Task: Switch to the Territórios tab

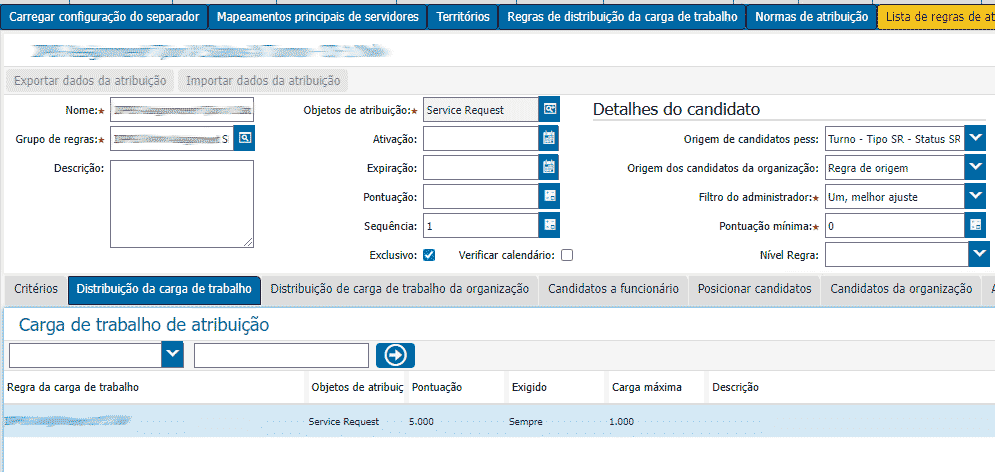Action: tap(463, 16)
